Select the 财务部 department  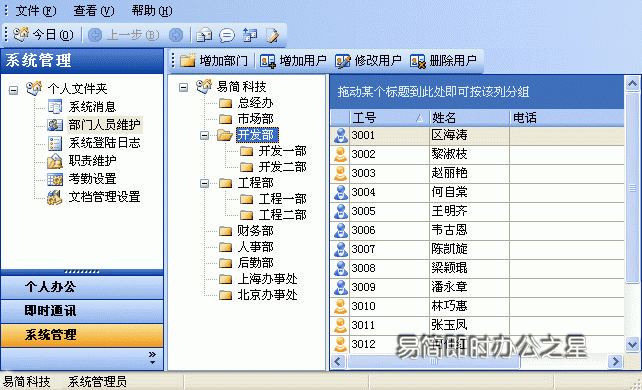[x=255, y=231]
